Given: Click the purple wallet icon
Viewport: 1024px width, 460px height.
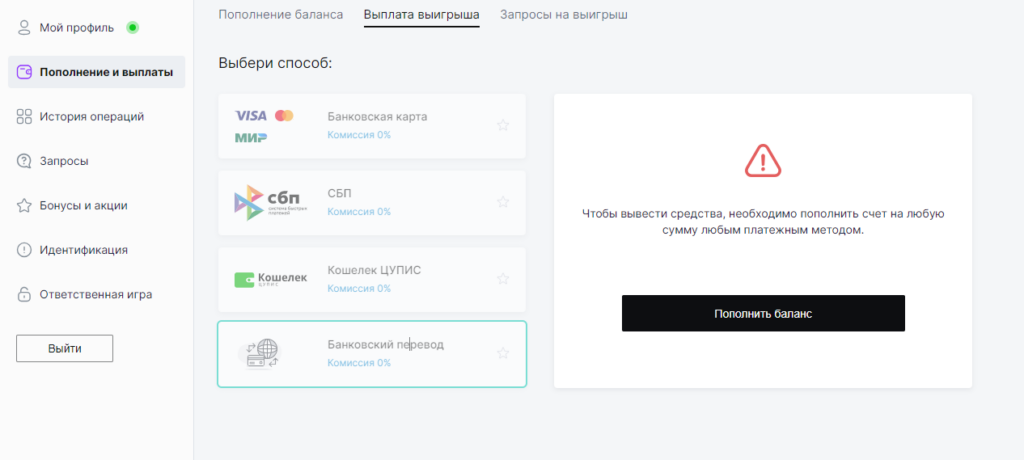Looking at the screenshot, I should (x=24, y=72).
